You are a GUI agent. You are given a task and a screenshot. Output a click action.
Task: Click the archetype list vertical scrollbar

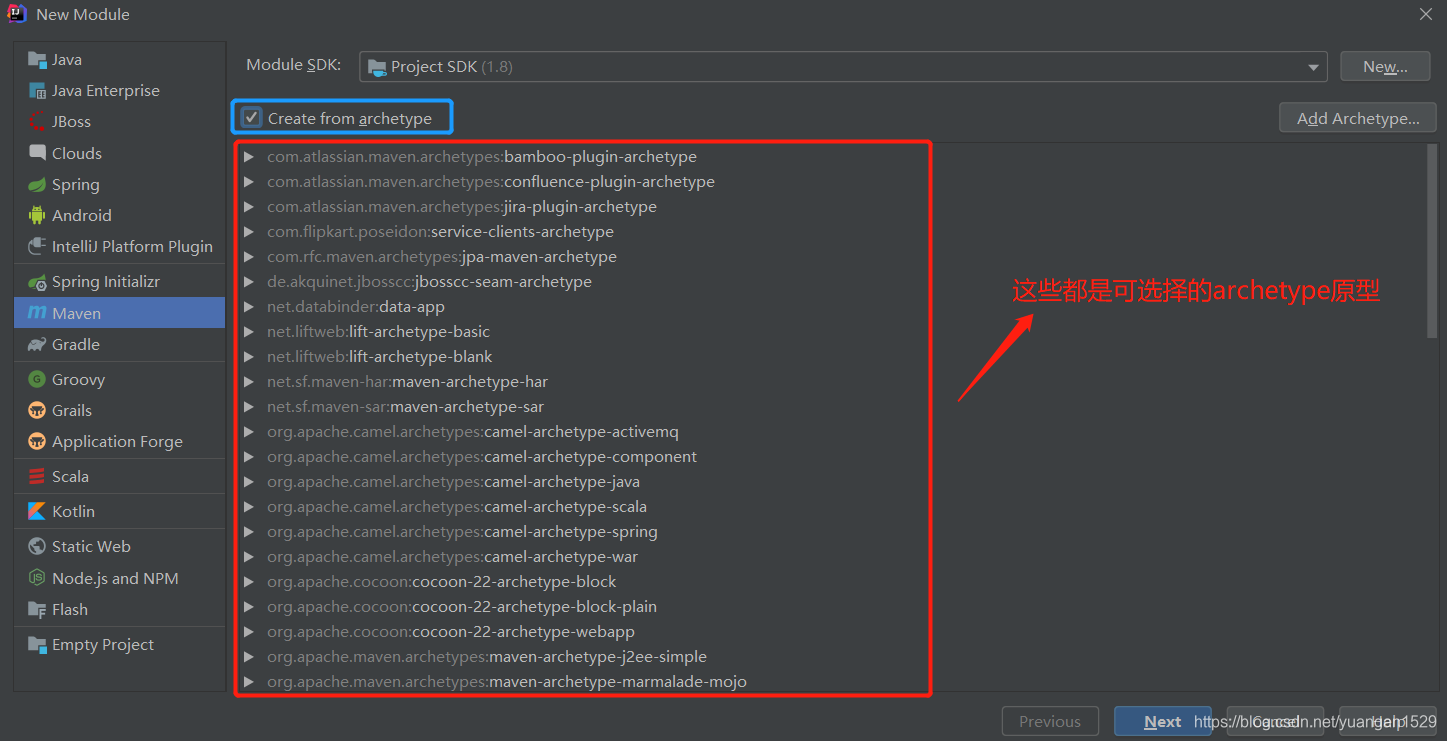[x=1432, y=240]
